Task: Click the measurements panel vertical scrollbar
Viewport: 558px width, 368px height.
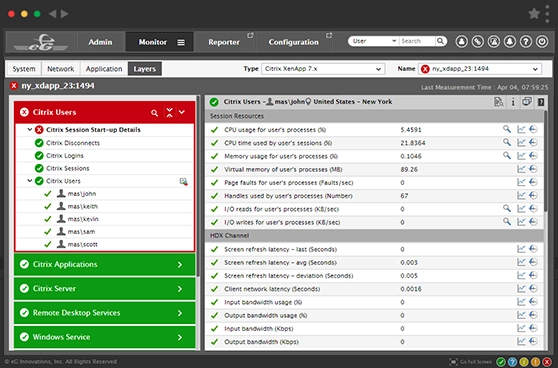Action: pos(546,161)
